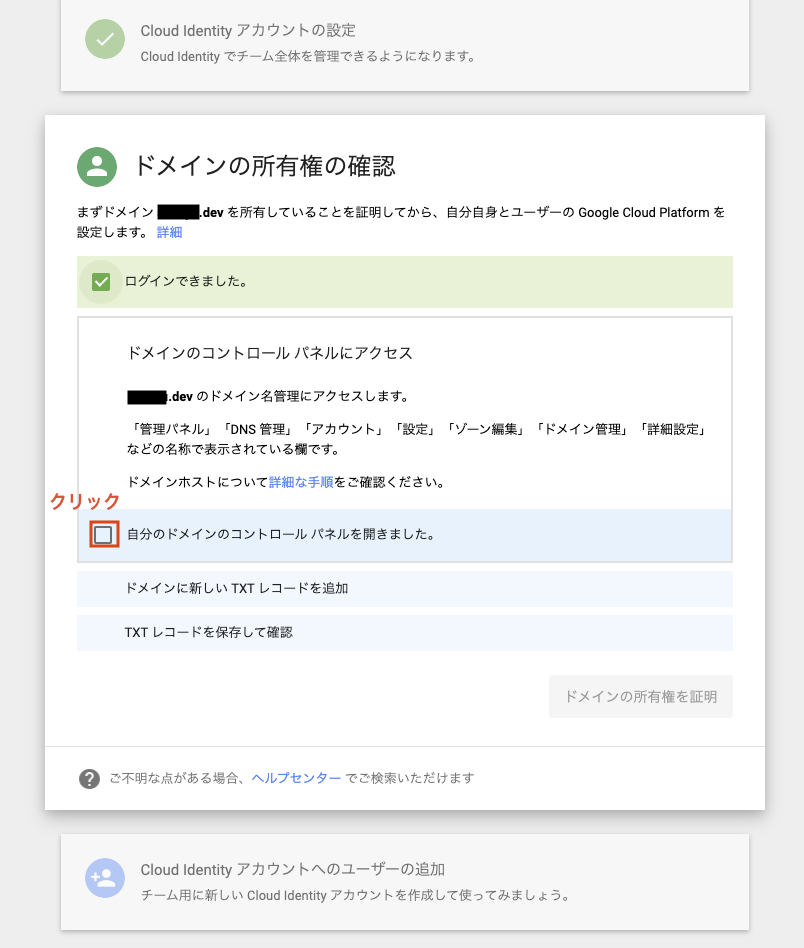804x948 pixels.
Task: Open the ヘルプセンター link
Action: click(296, 778)
